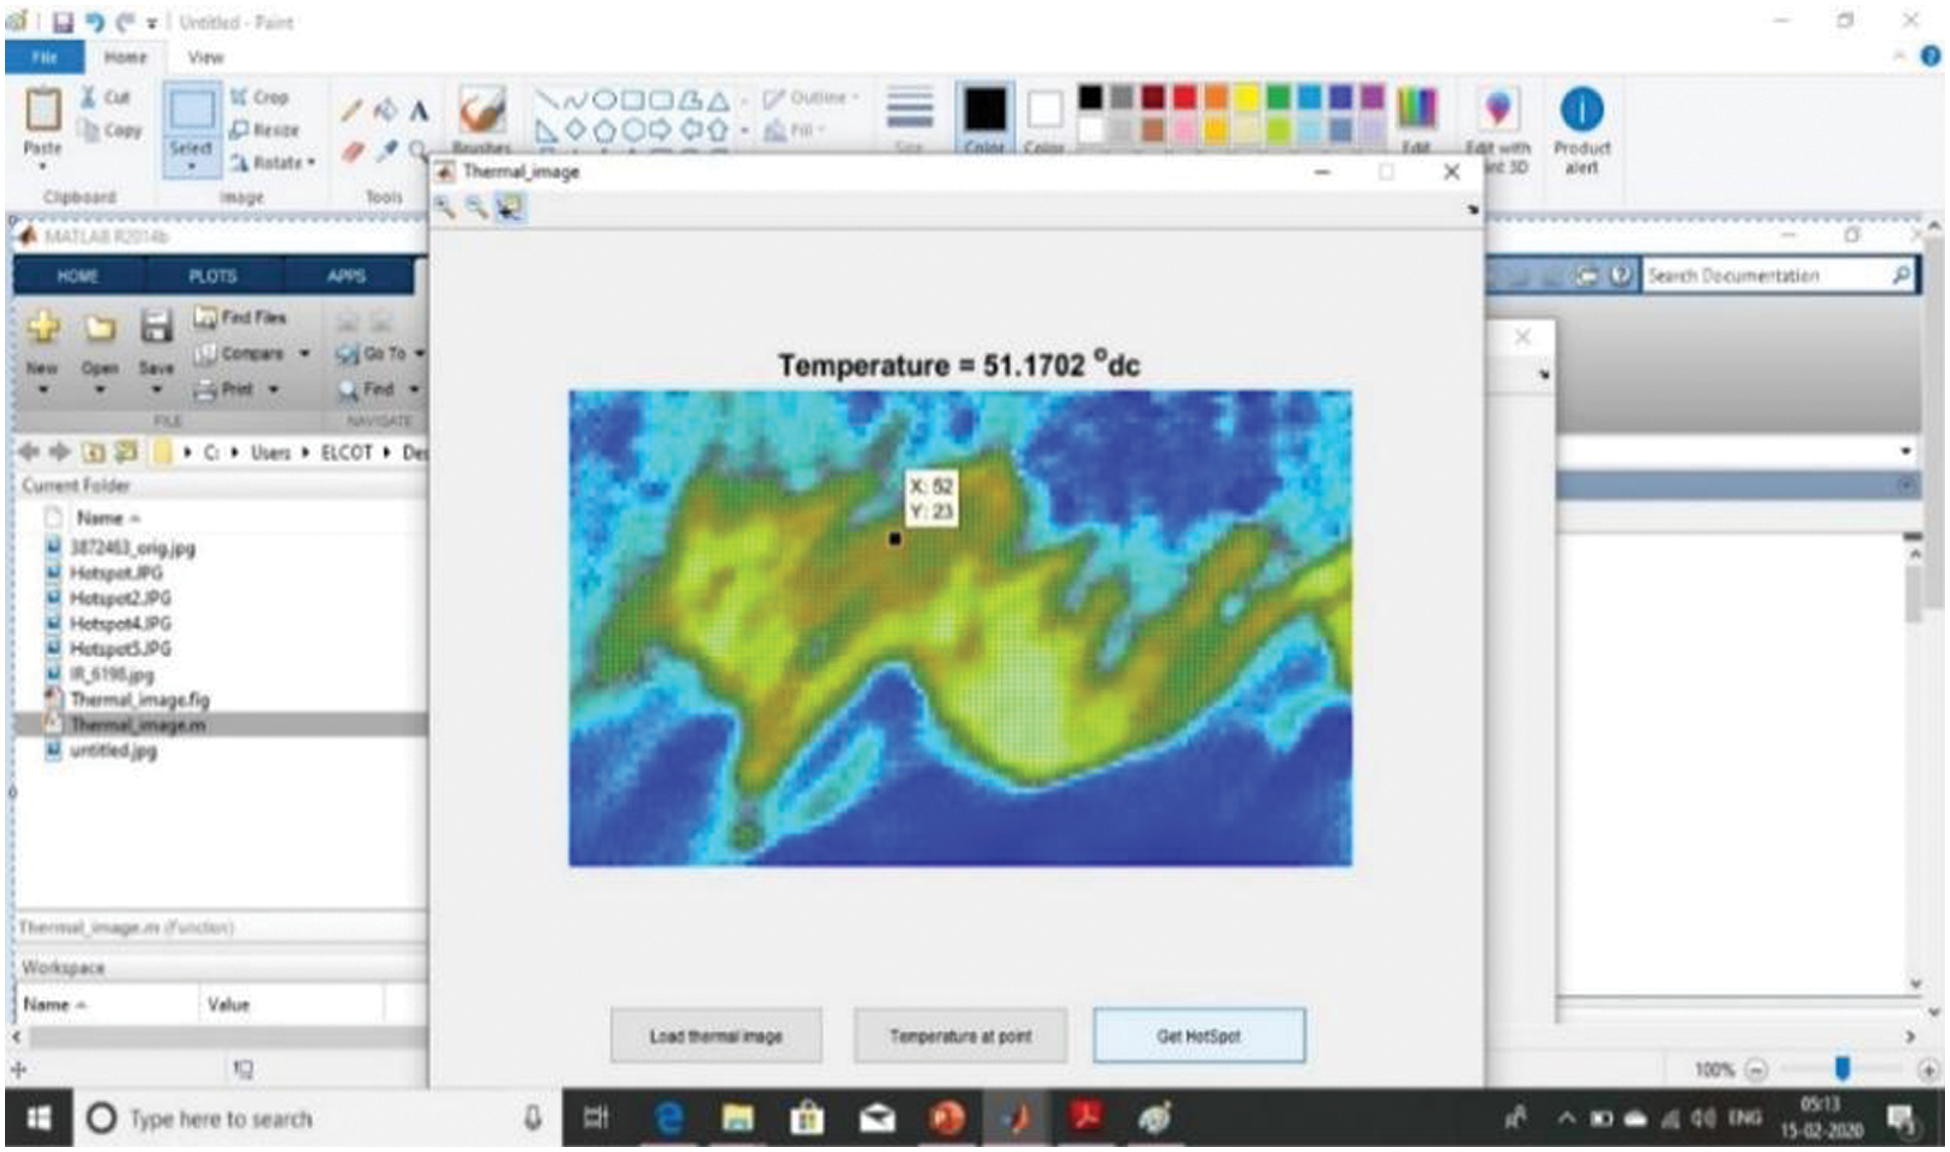
Task: Click the Load thermal image button
Action: [716, 1035]
